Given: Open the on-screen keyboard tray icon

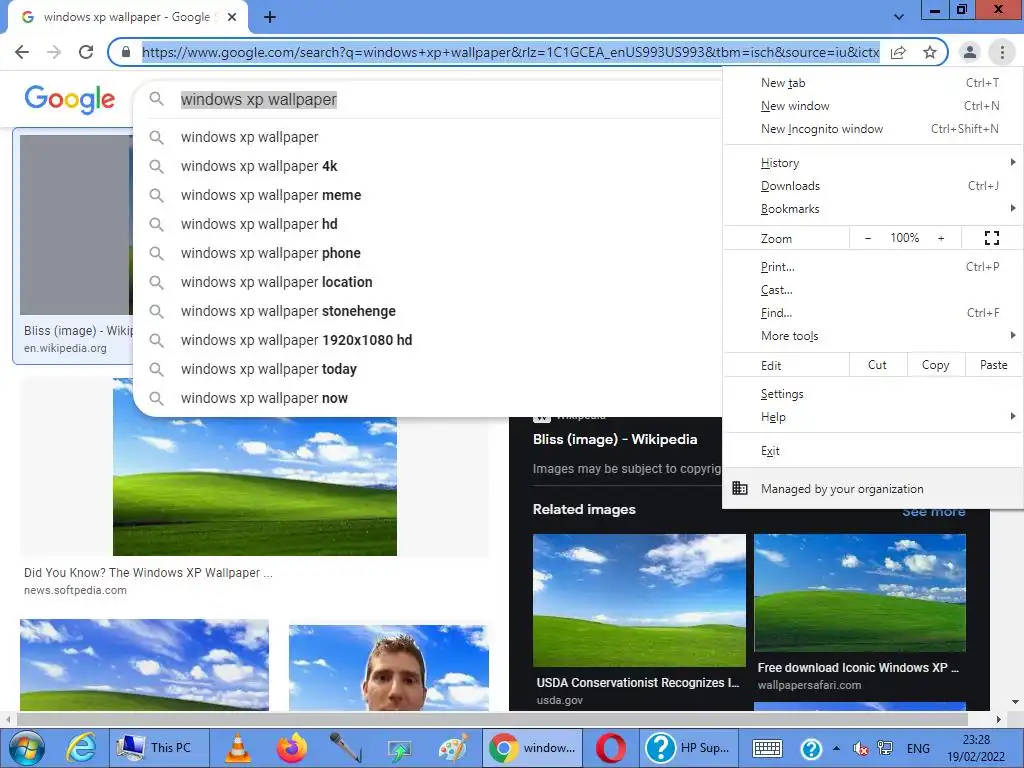Looking at the screenshot, I should tap(767, 748).
